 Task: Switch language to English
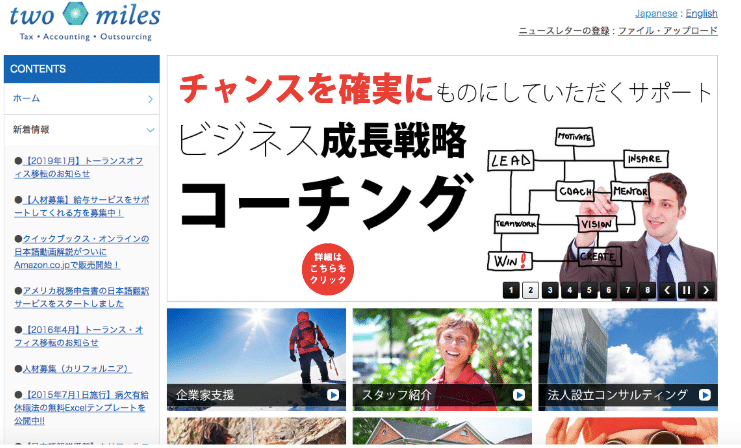point(701,13)
